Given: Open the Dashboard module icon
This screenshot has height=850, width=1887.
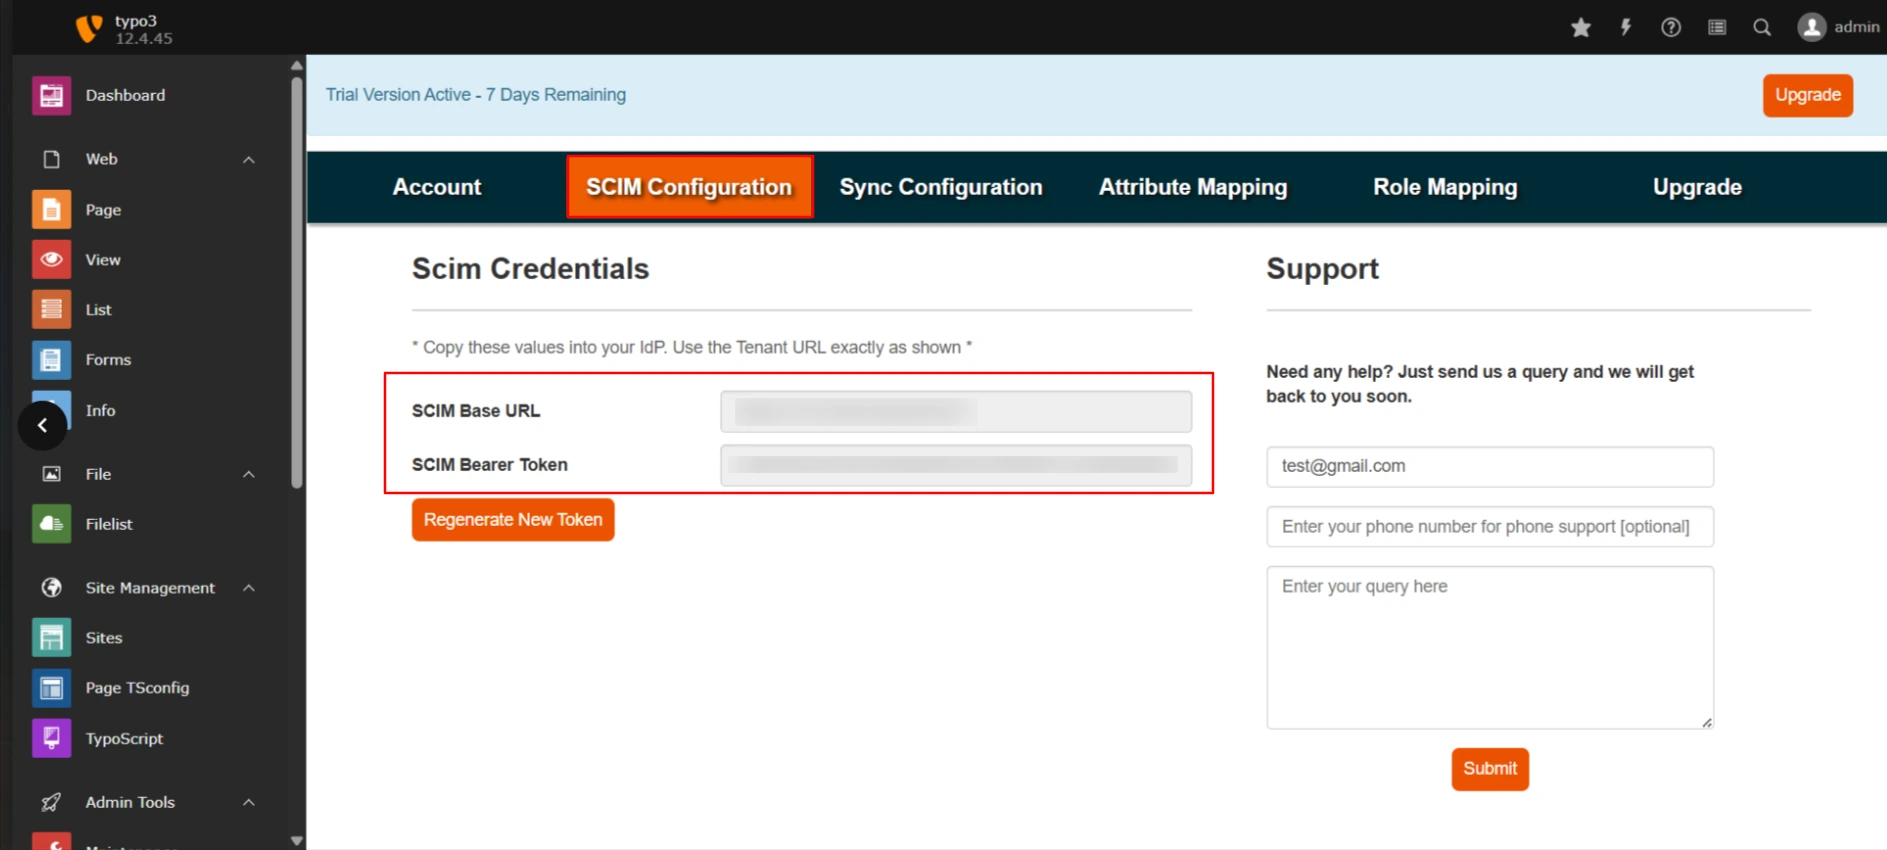Looking at the screenshot, I should coord(51,95).
